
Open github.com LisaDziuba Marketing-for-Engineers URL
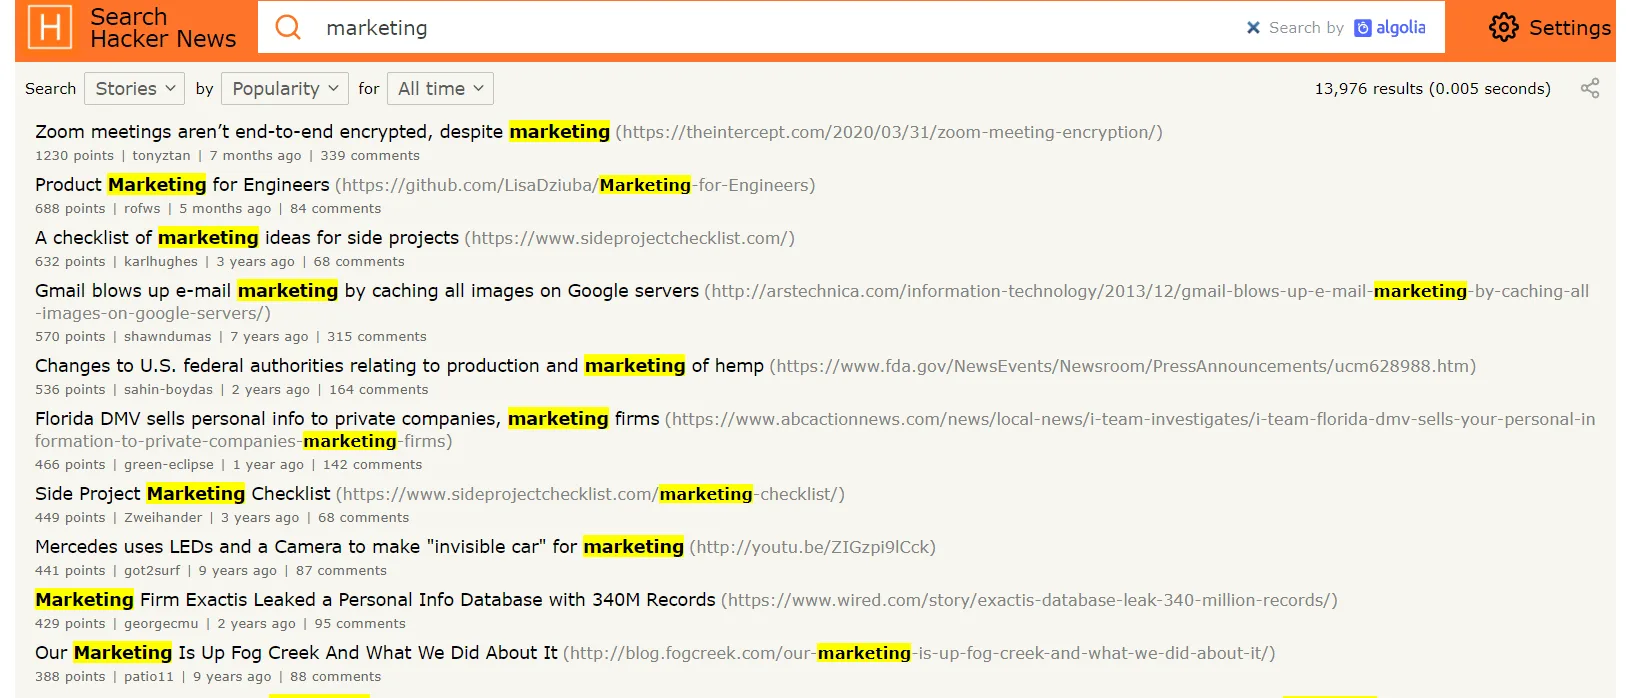coord(575,185)
